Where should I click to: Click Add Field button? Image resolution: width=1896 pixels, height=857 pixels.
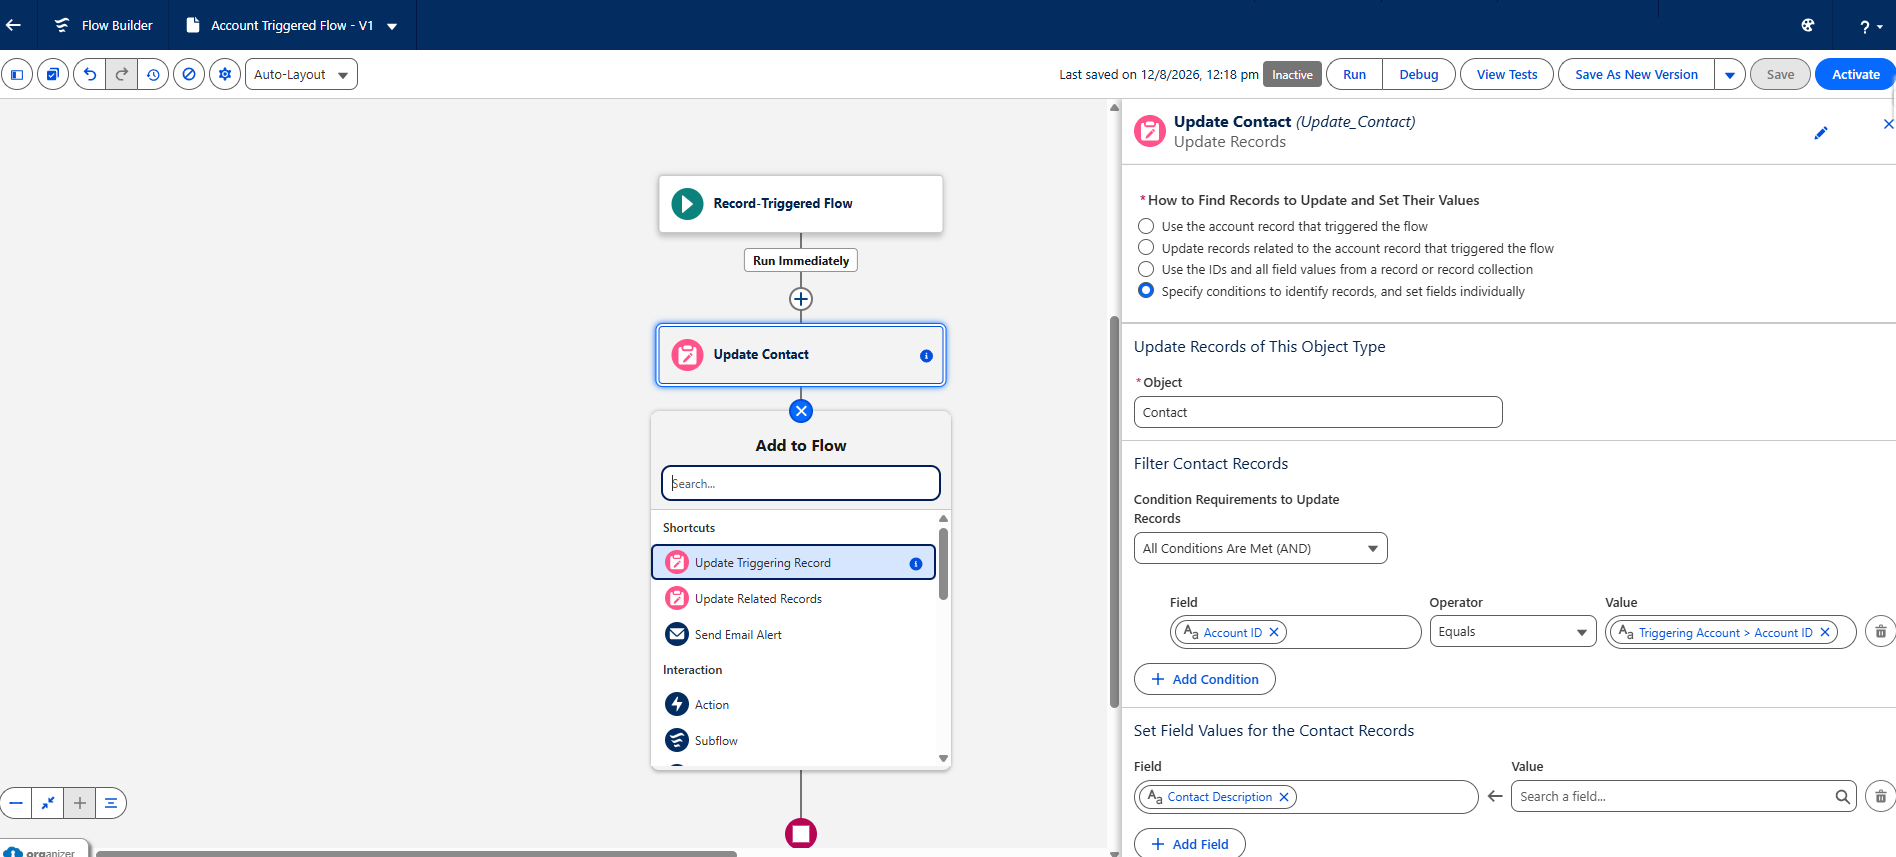(x=1190, y=843)
